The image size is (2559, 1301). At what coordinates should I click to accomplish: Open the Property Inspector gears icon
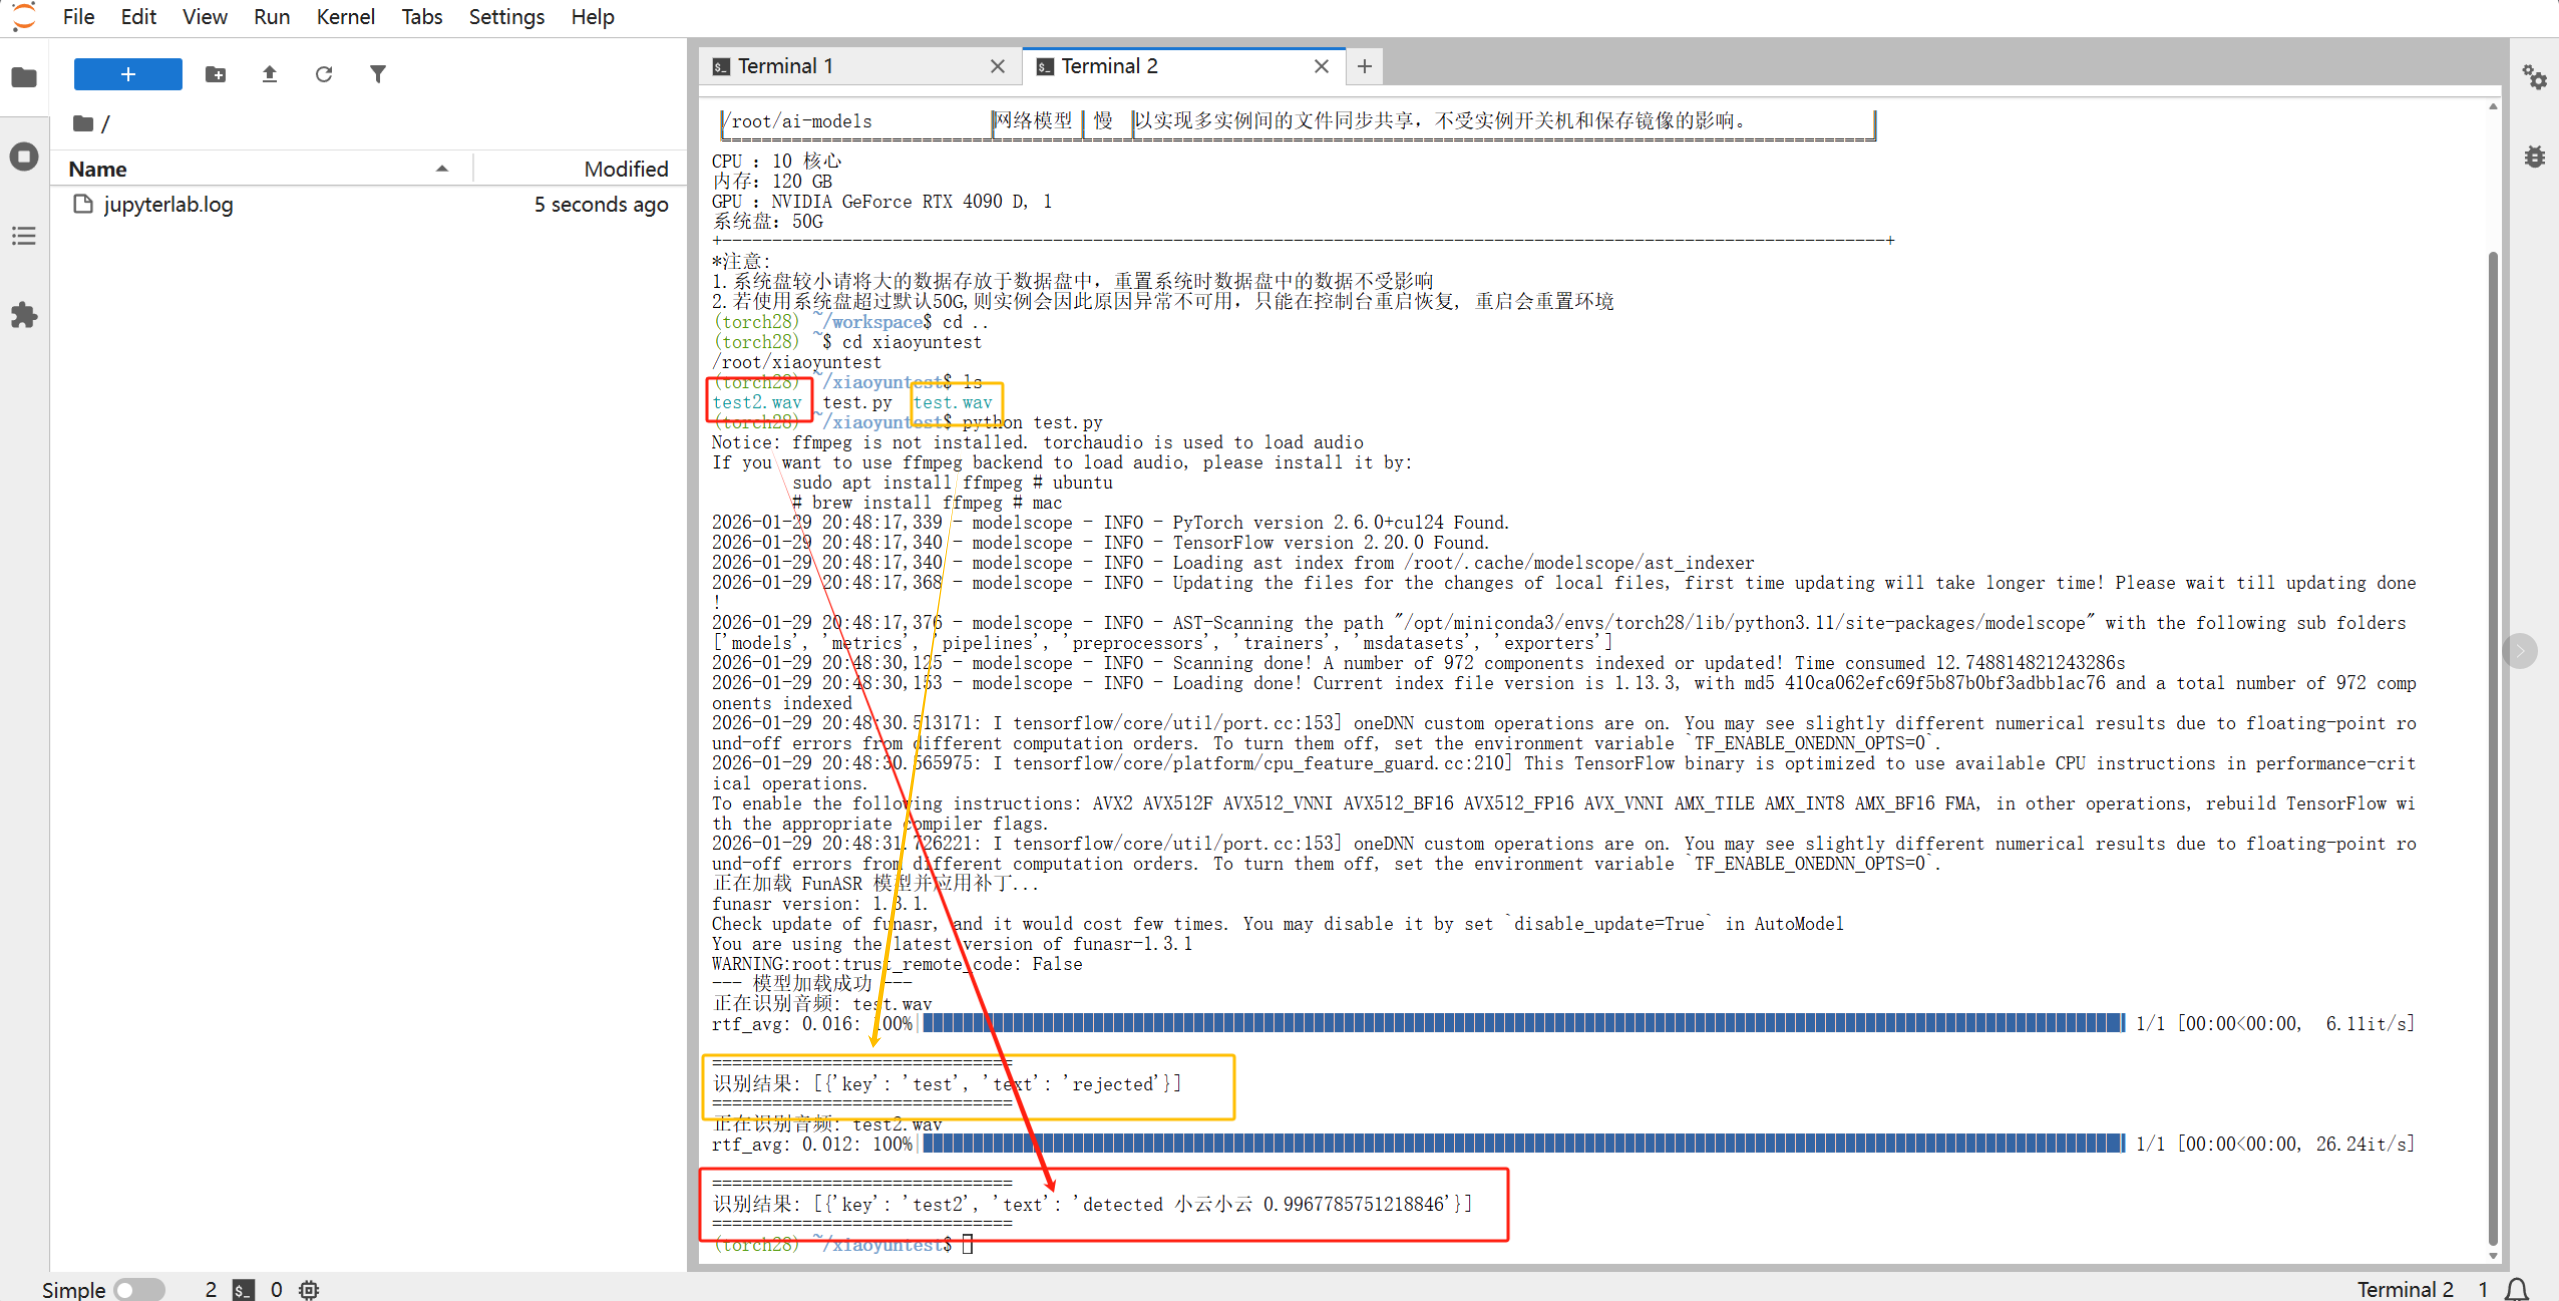pyautogui.click(x=2534, y=77)
